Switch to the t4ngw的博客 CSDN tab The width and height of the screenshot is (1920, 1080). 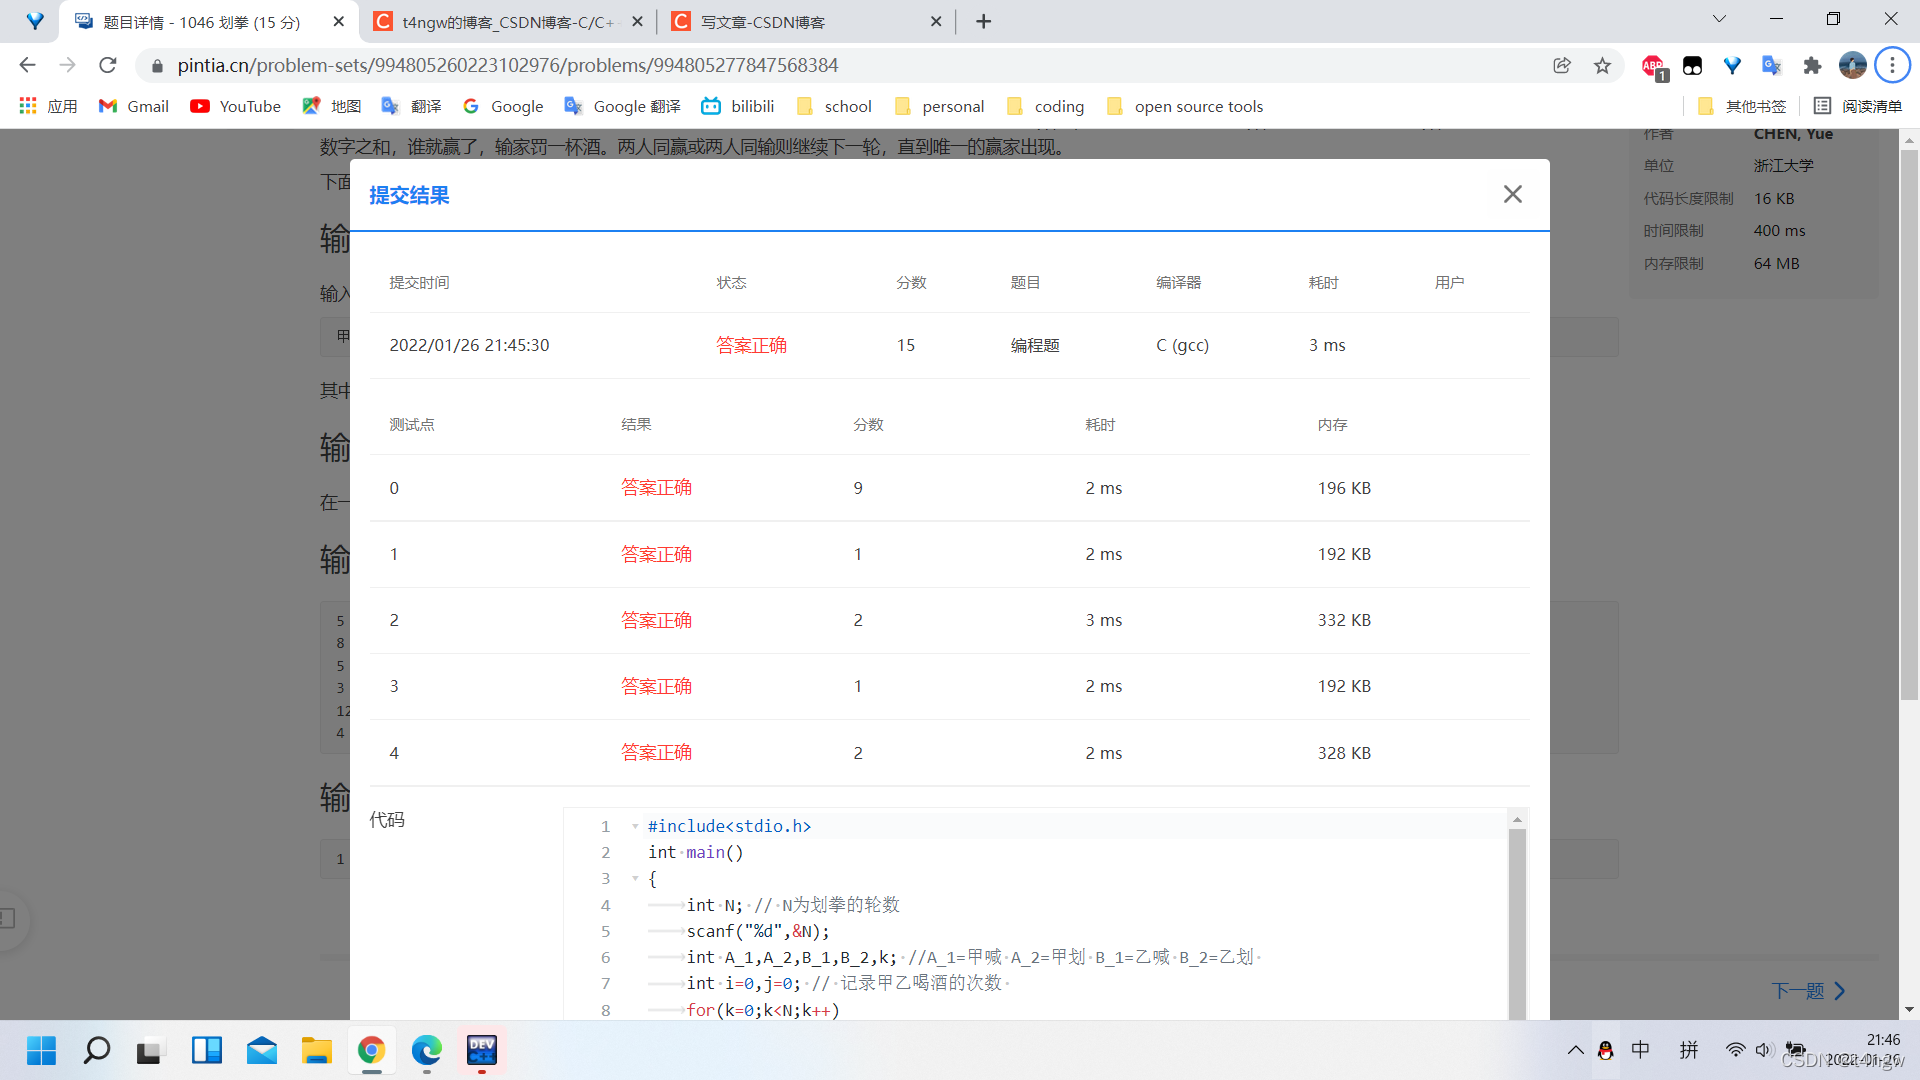click(x=508, y=21)
